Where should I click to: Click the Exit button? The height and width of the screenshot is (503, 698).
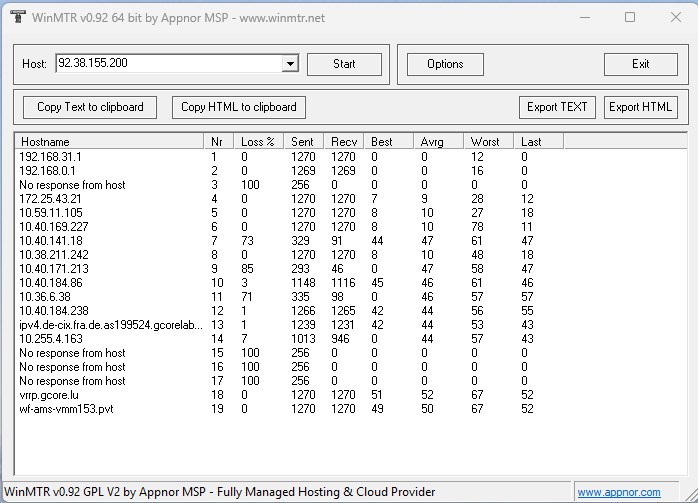tap(640, 64)
